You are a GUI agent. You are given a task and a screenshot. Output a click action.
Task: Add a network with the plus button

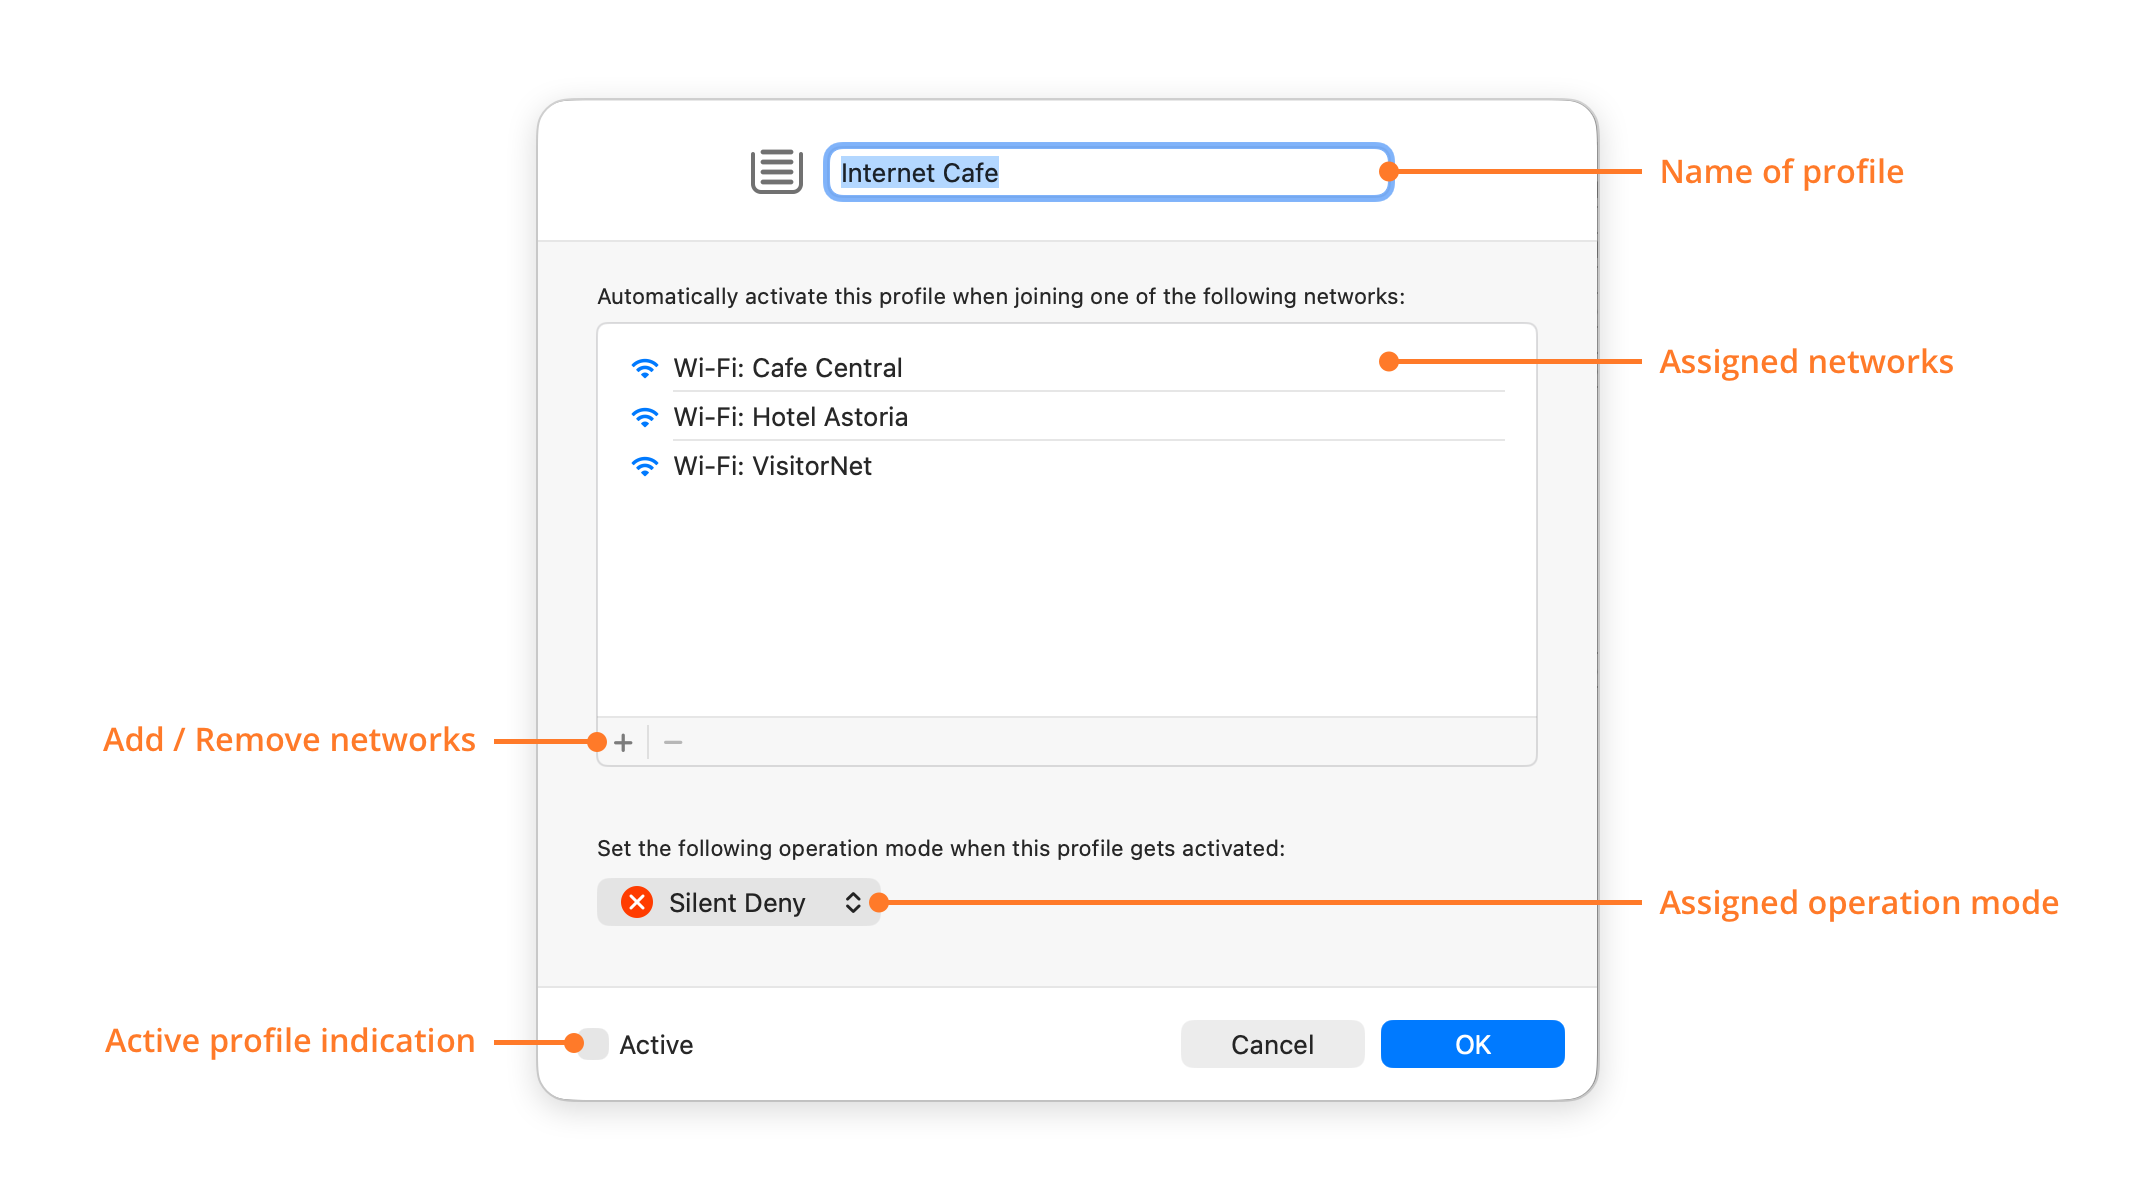pos(623,742)
